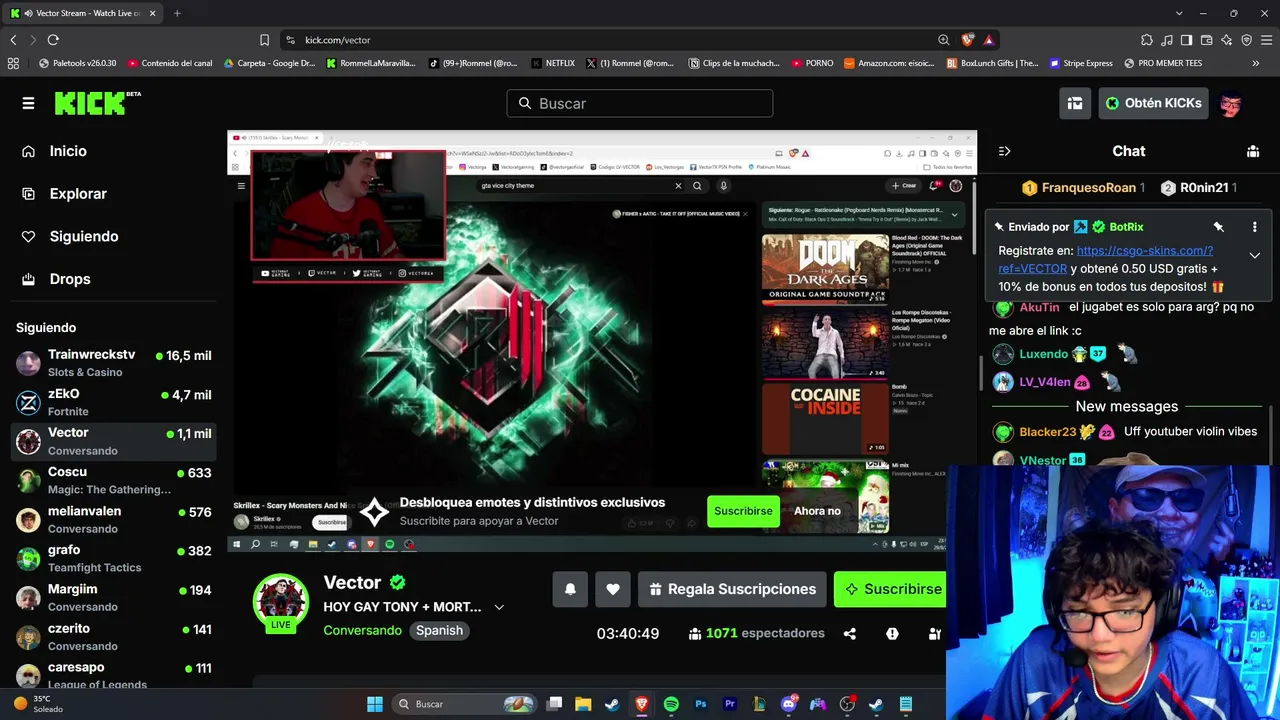1280x720 pixels.
Task: Open the NETFLIX bookmark
Action: (x=553, y=63)
